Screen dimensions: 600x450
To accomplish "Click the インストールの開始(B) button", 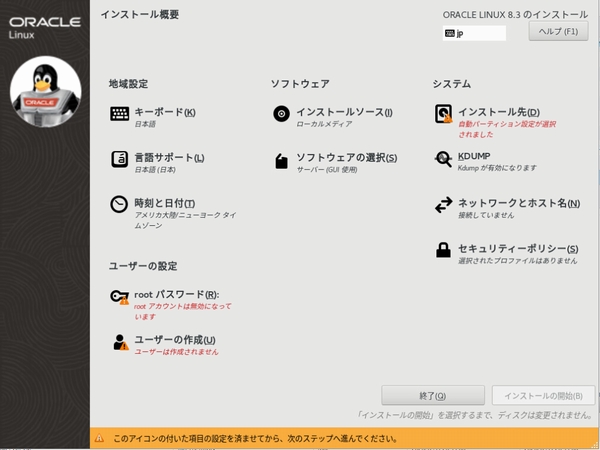I will [x=543, y=395].
